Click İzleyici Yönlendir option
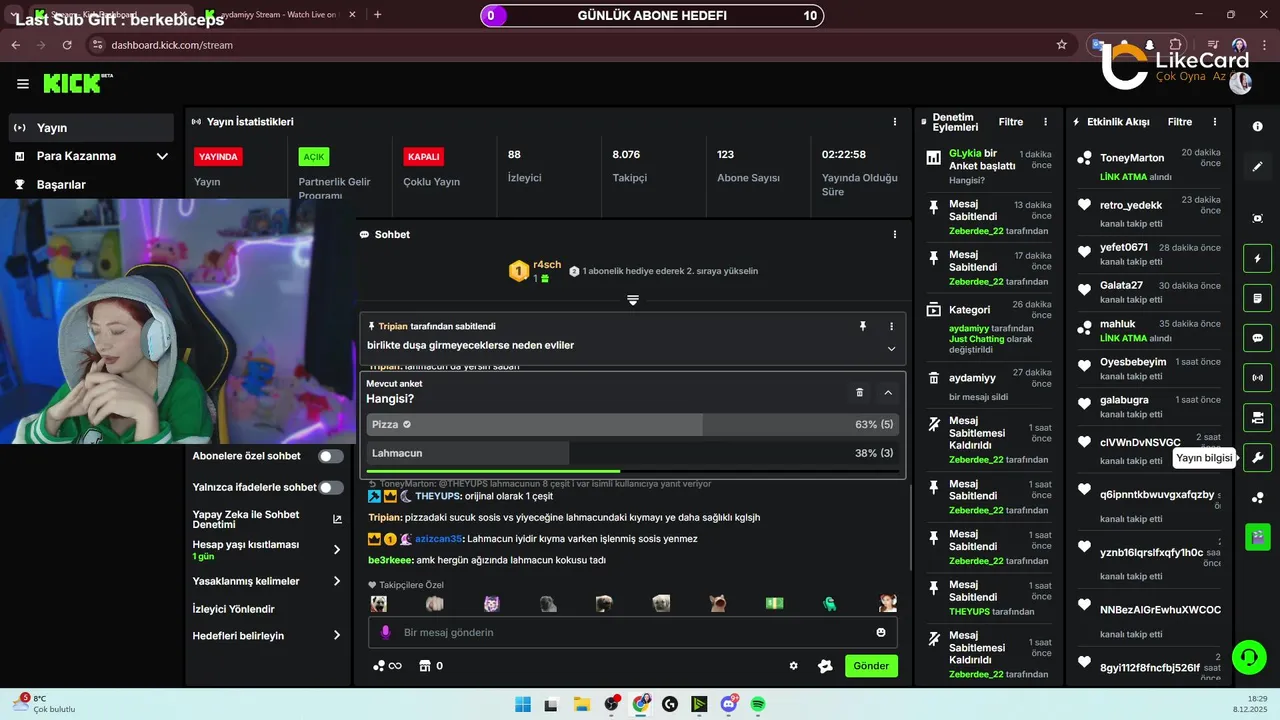Image resolution: width=1280 pixels, height=720 pixels. click(233, 609)
